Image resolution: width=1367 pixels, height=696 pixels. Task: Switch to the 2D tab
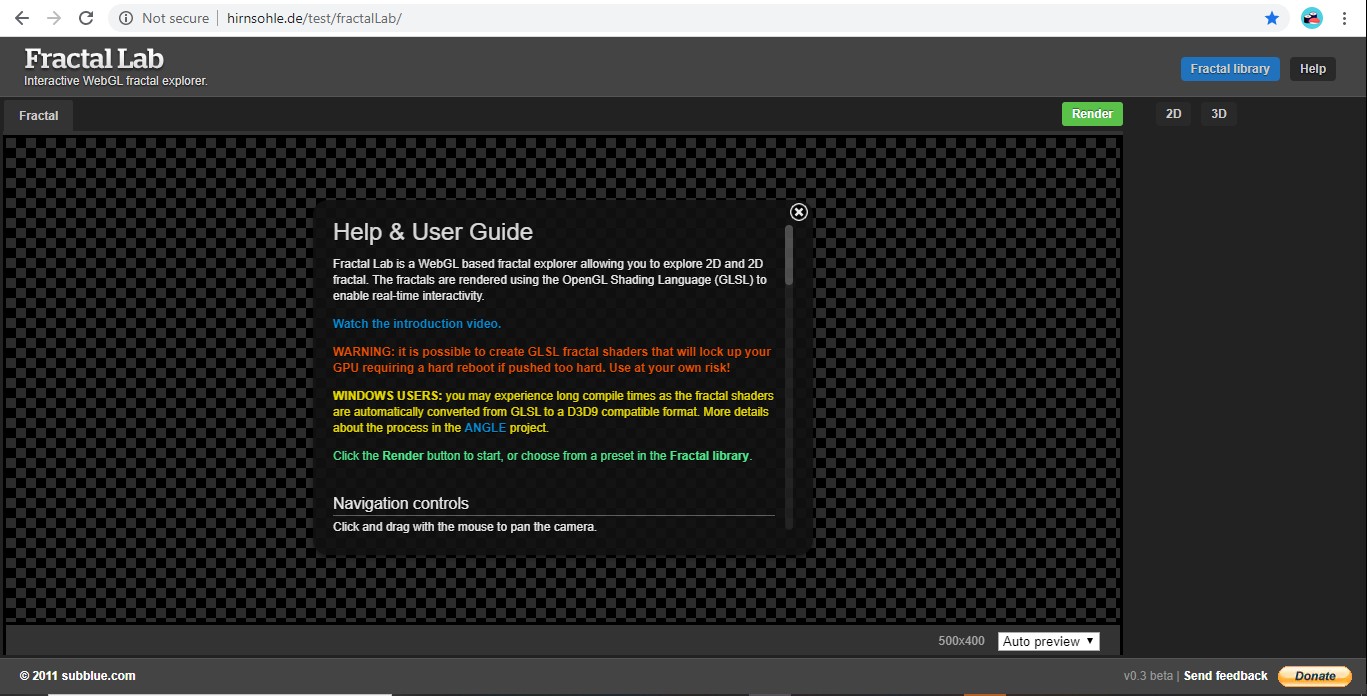[x=1173, y=114]
